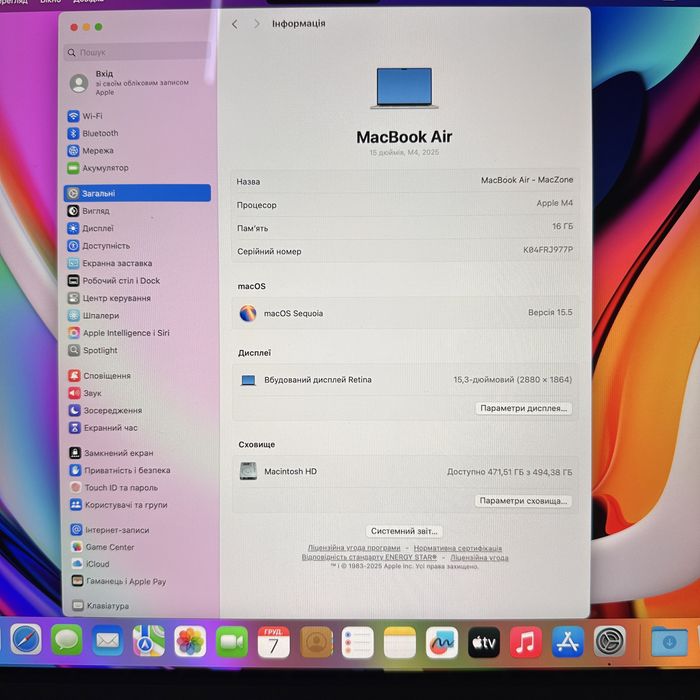Screen dimensions: 700x700
Task: Open Touch ID та пароль settings
Action: tap(114, 488)
